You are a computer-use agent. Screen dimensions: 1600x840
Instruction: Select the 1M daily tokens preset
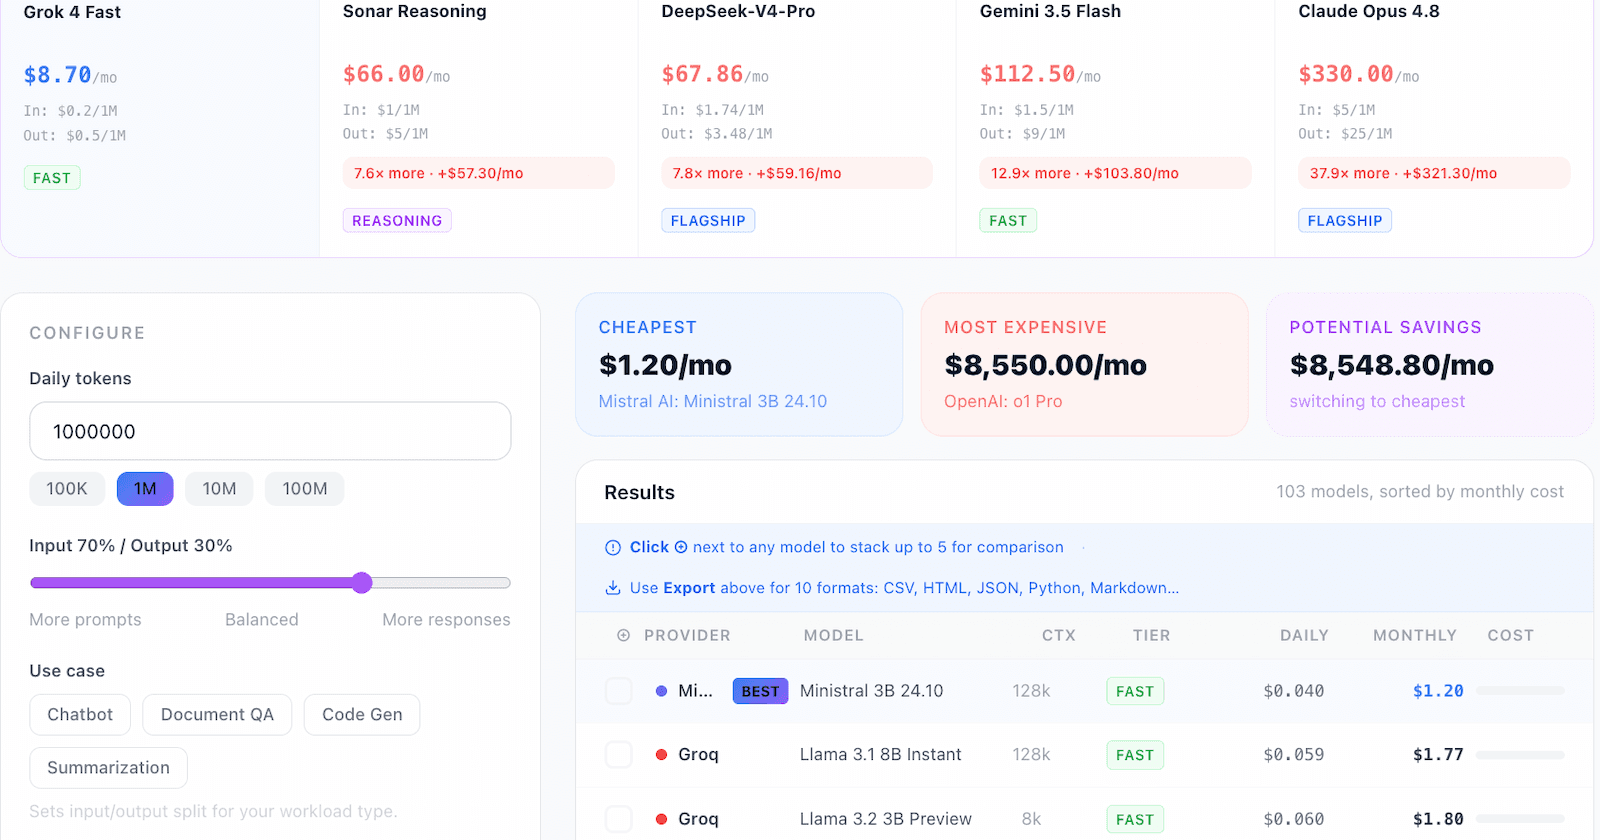pyautogui.click(x=145, y=489)
